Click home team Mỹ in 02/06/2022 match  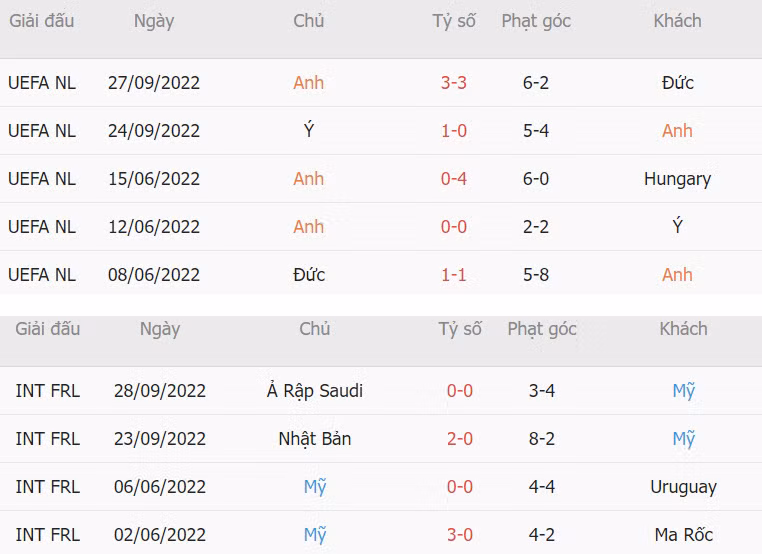pos(315,535)
